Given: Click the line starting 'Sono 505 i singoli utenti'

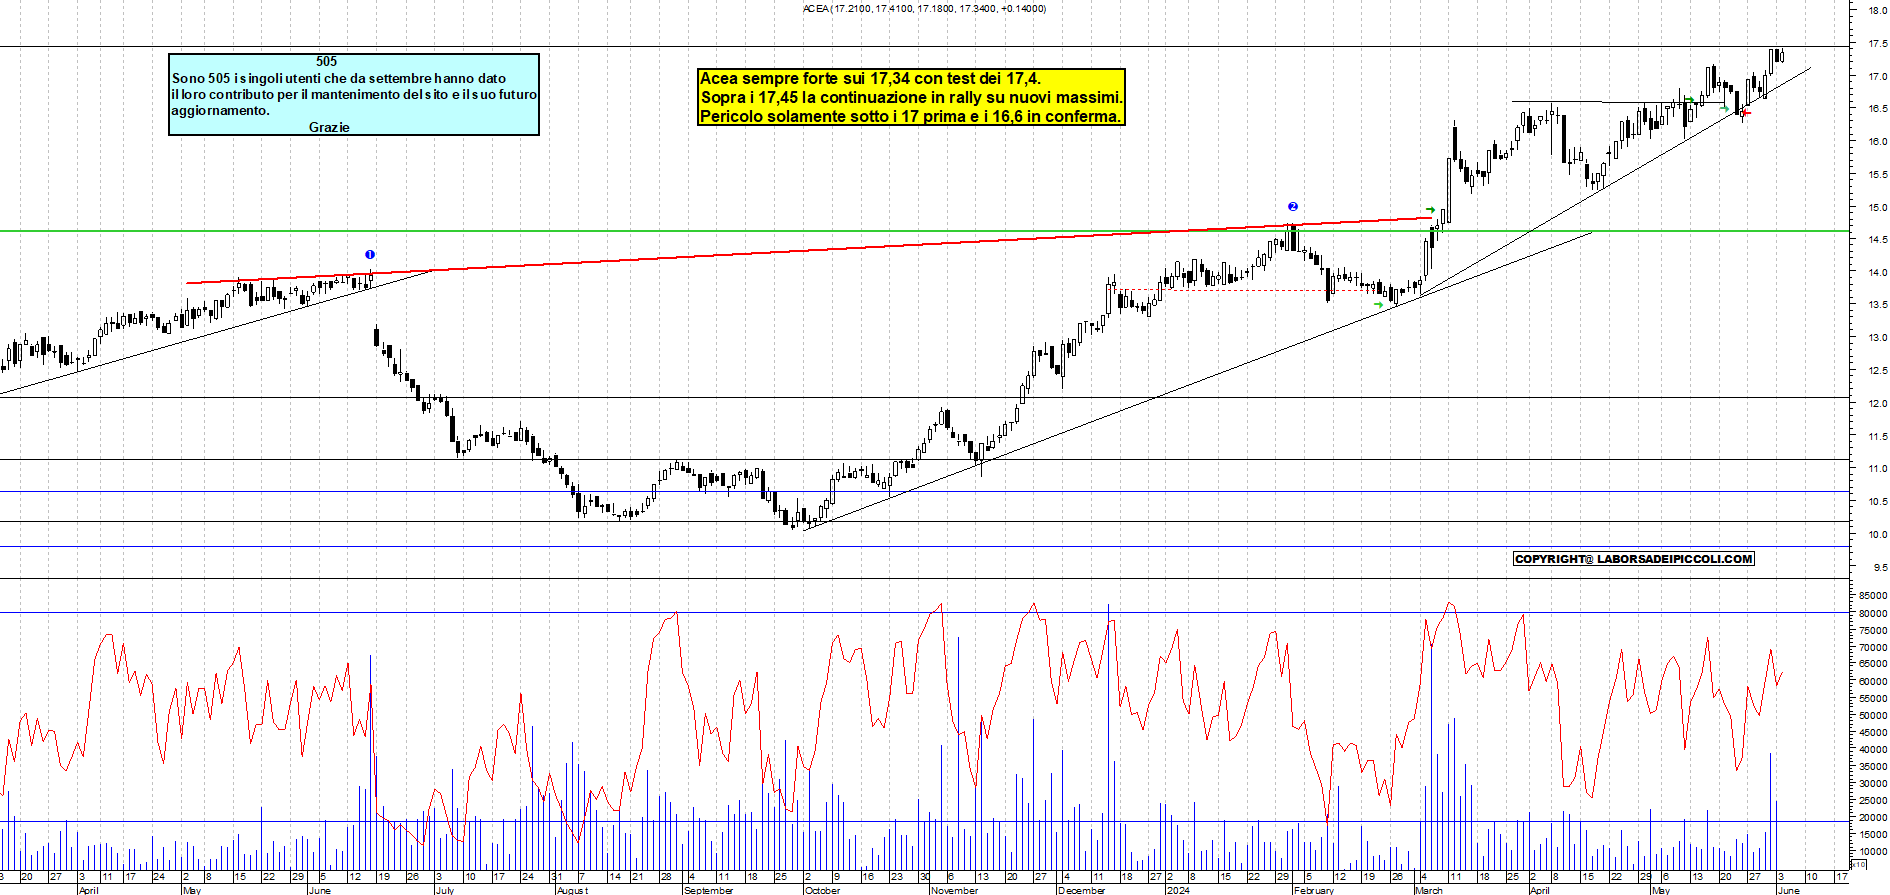Looking at the screenshot, I should (x=339, y=78).
